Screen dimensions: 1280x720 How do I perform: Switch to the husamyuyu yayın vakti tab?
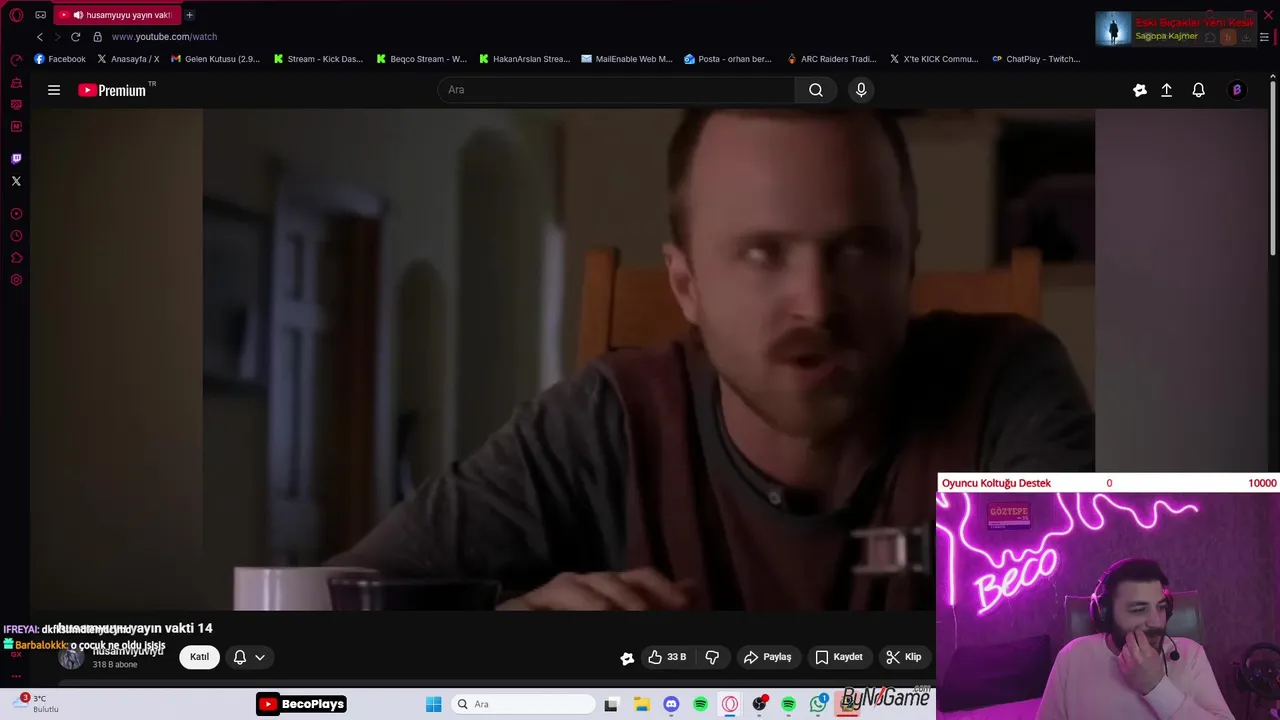[x=117, y=15]
